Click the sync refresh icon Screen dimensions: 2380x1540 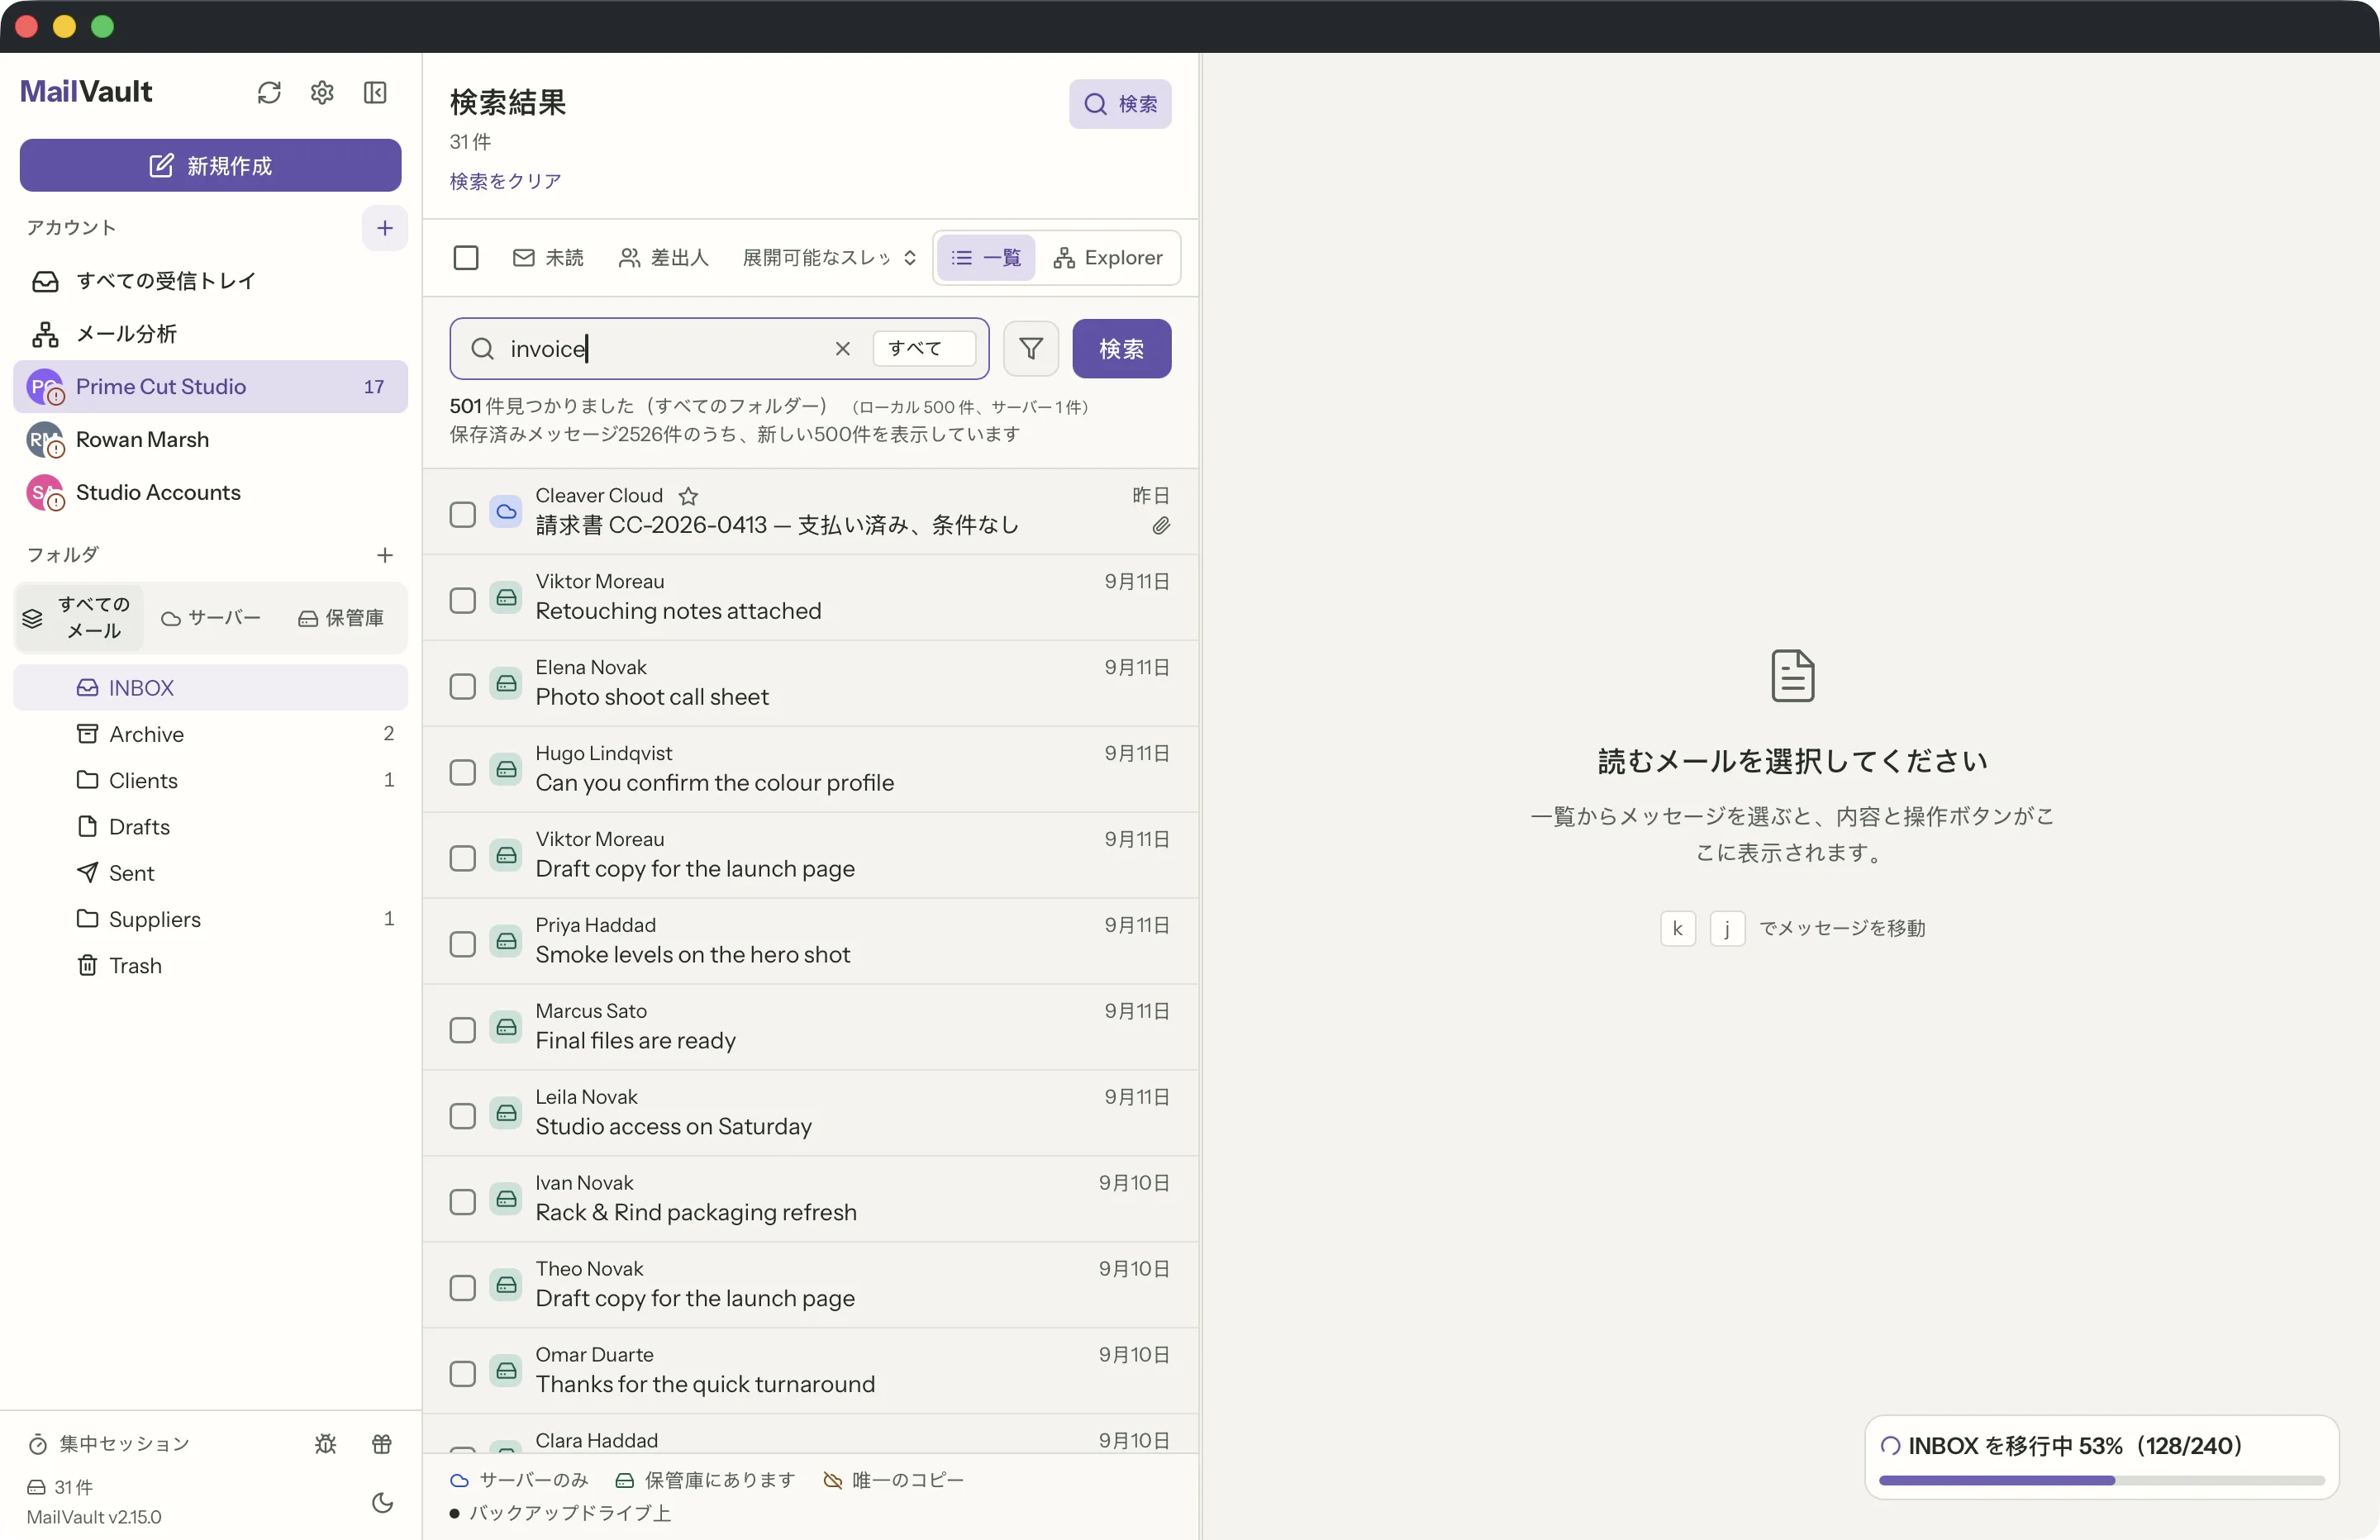tap(269, 93)
